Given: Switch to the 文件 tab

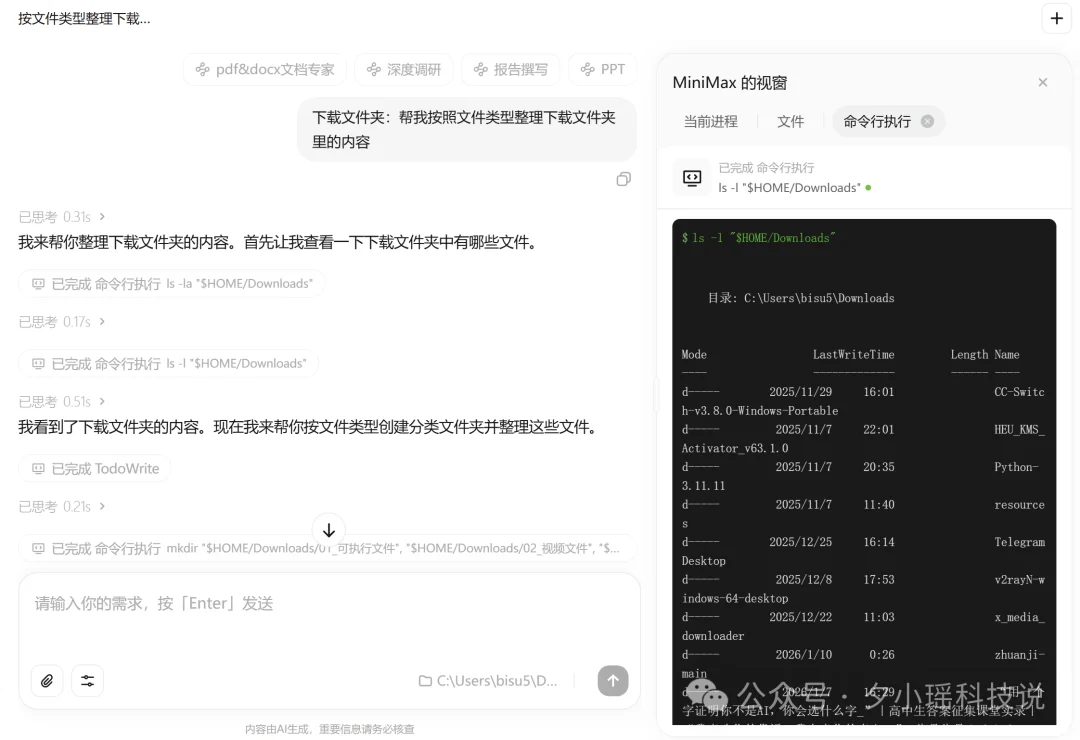Looking at the screenshot, I should coord(790,121).
